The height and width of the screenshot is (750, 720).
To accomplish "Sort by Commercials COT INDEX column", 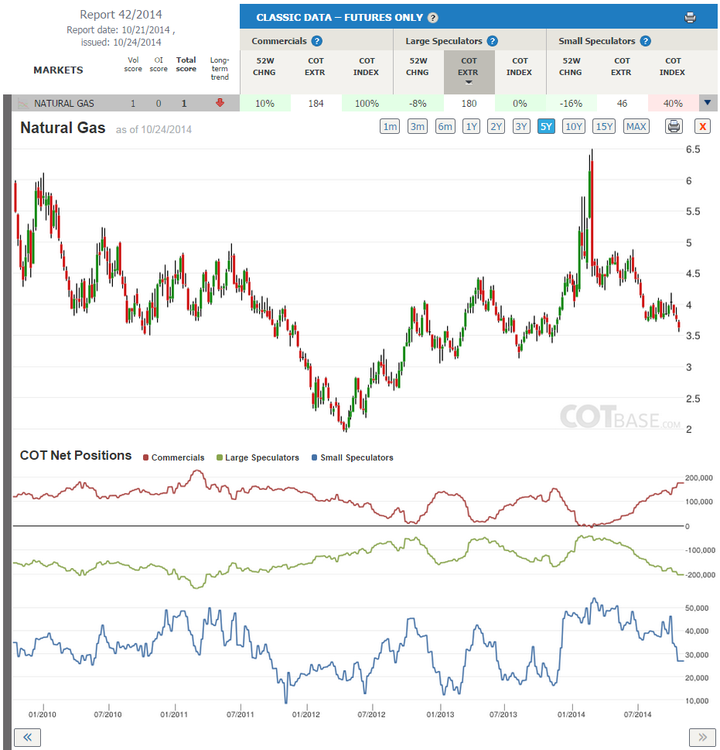I will click(366, 66).
